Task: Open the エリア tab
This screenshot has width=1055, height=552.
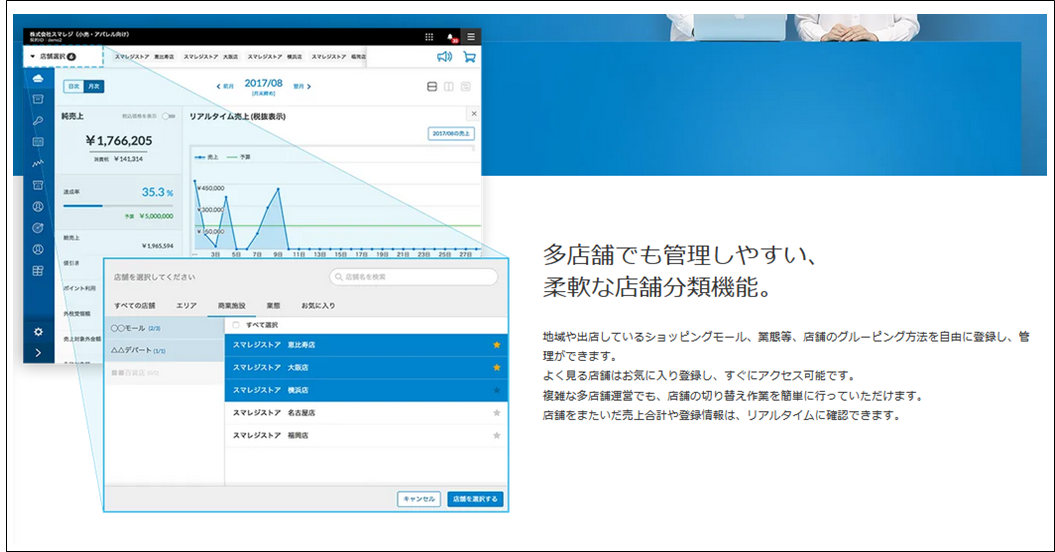Action: [x=186, y=306]
